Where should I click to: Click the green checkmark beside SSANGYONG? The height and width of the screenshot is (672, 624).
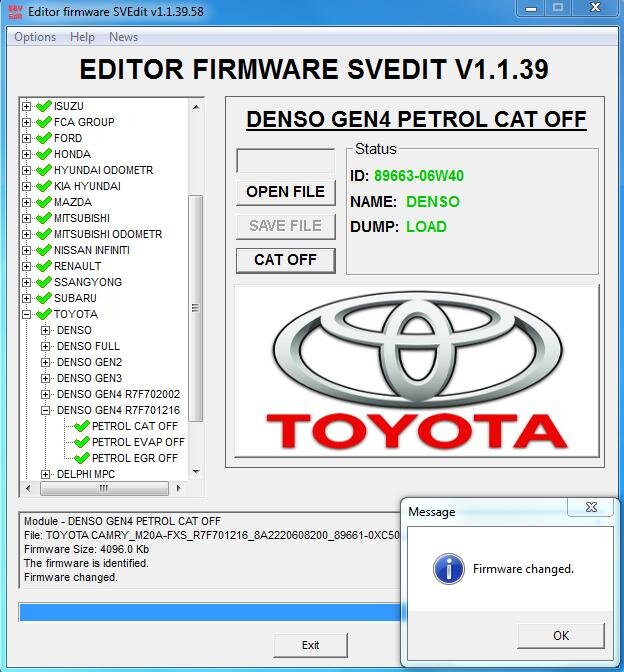pyautogui.click(x=43, y=282)
